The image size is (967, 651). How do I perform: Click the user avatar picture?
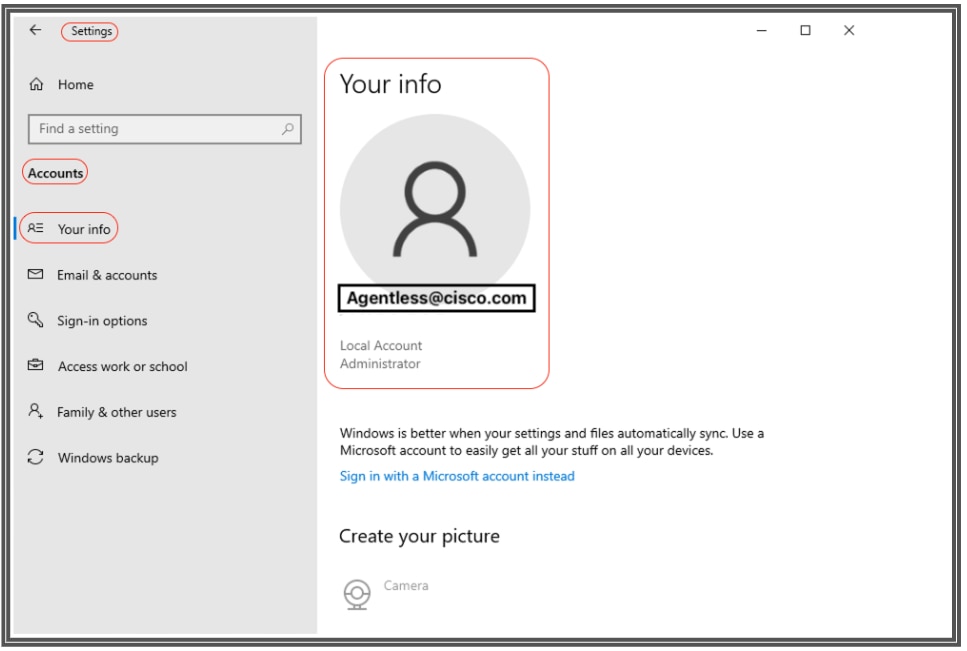[x=435, y=208]
